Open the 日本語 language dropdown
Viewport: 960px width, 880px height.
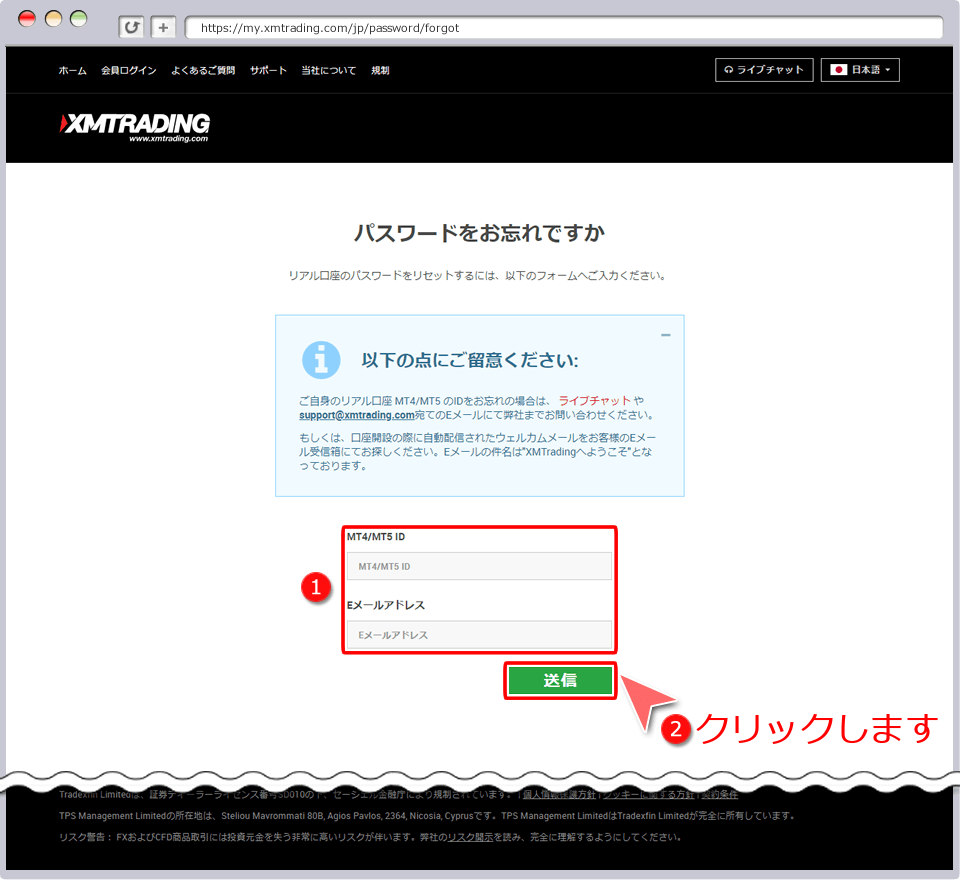coord(860,70)
